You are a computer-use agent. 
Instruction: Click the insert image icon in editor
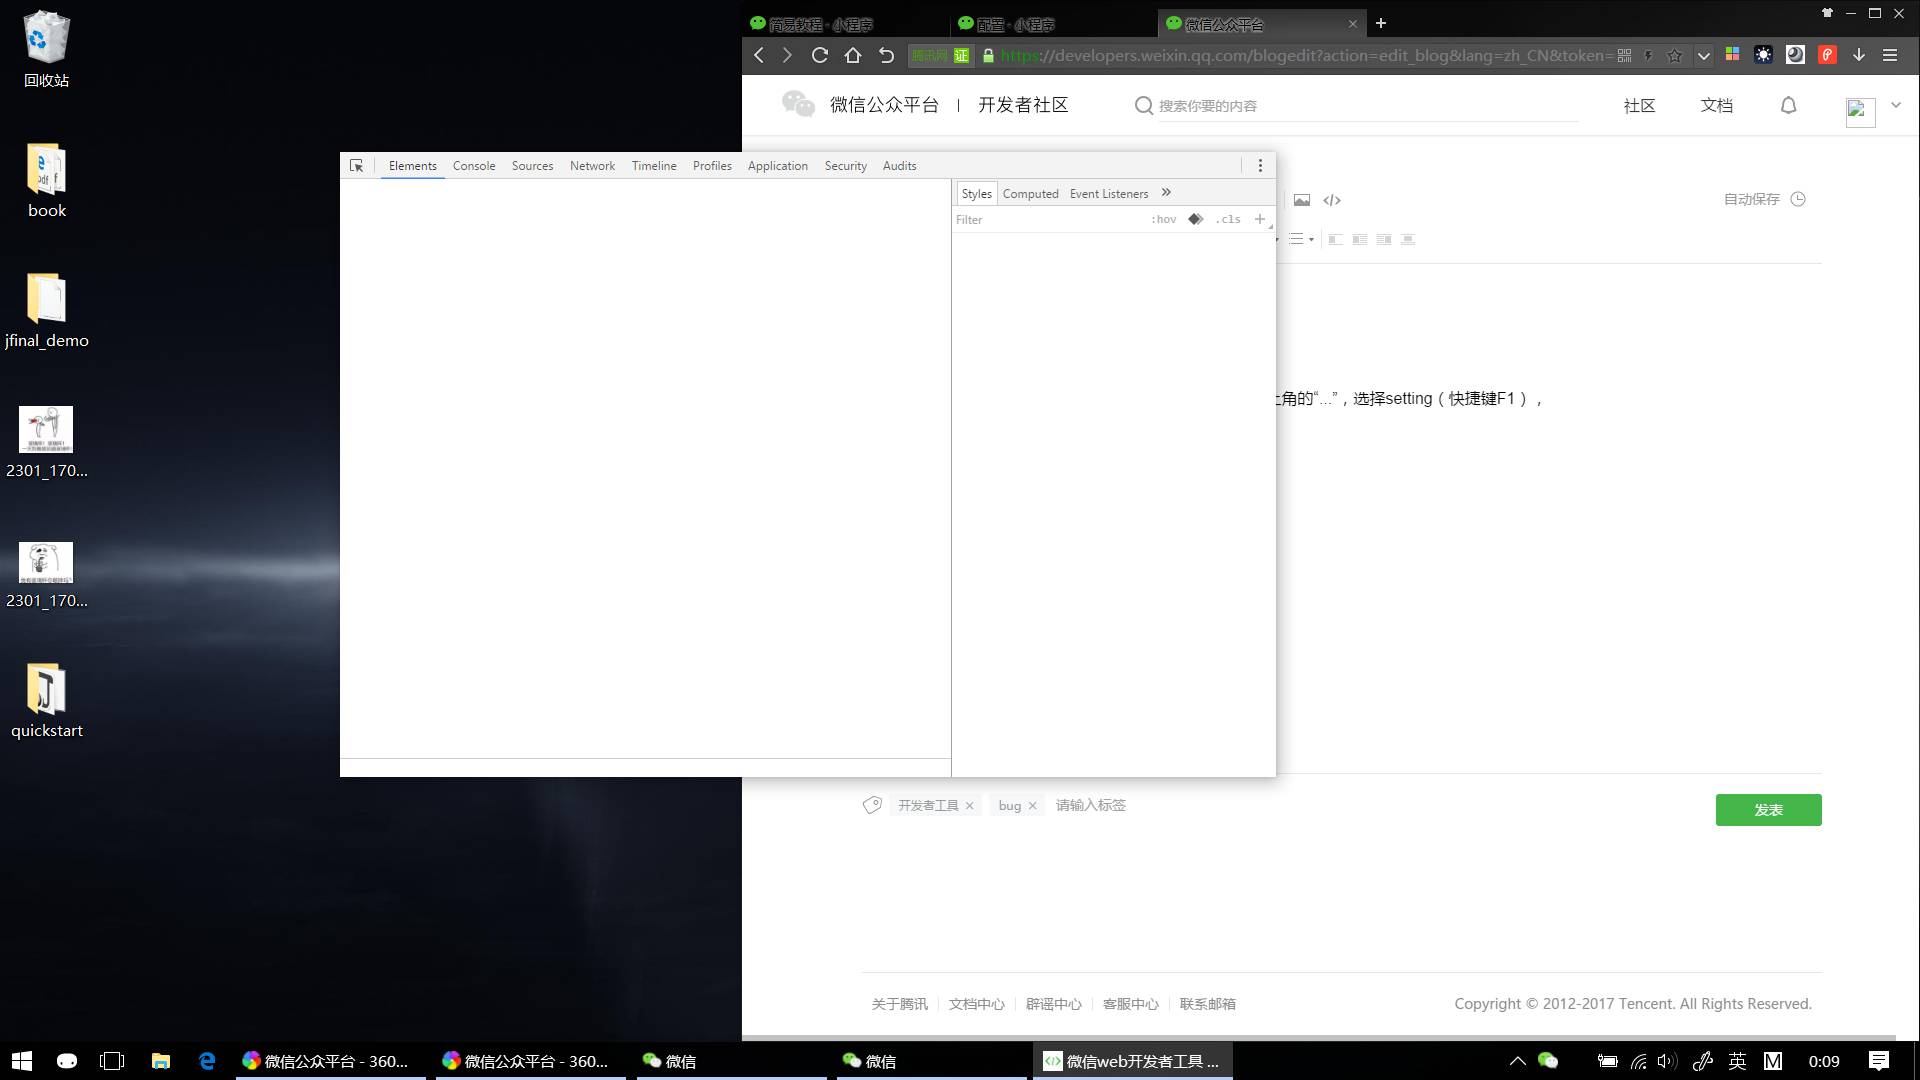click(1301, 200)
